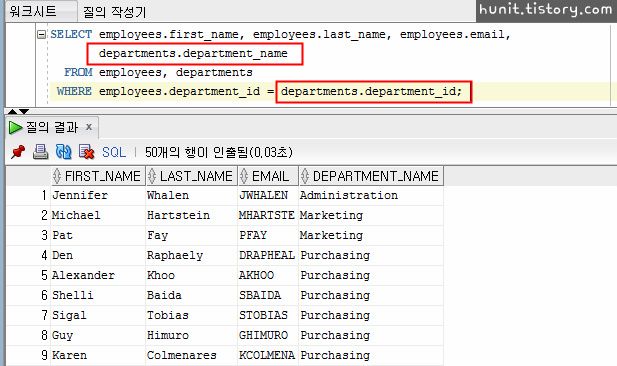Image resolution: width=617 pixels, height=366 pixels.
Task: Select row number 1 in result grid
Action: [x=28, y=195]
